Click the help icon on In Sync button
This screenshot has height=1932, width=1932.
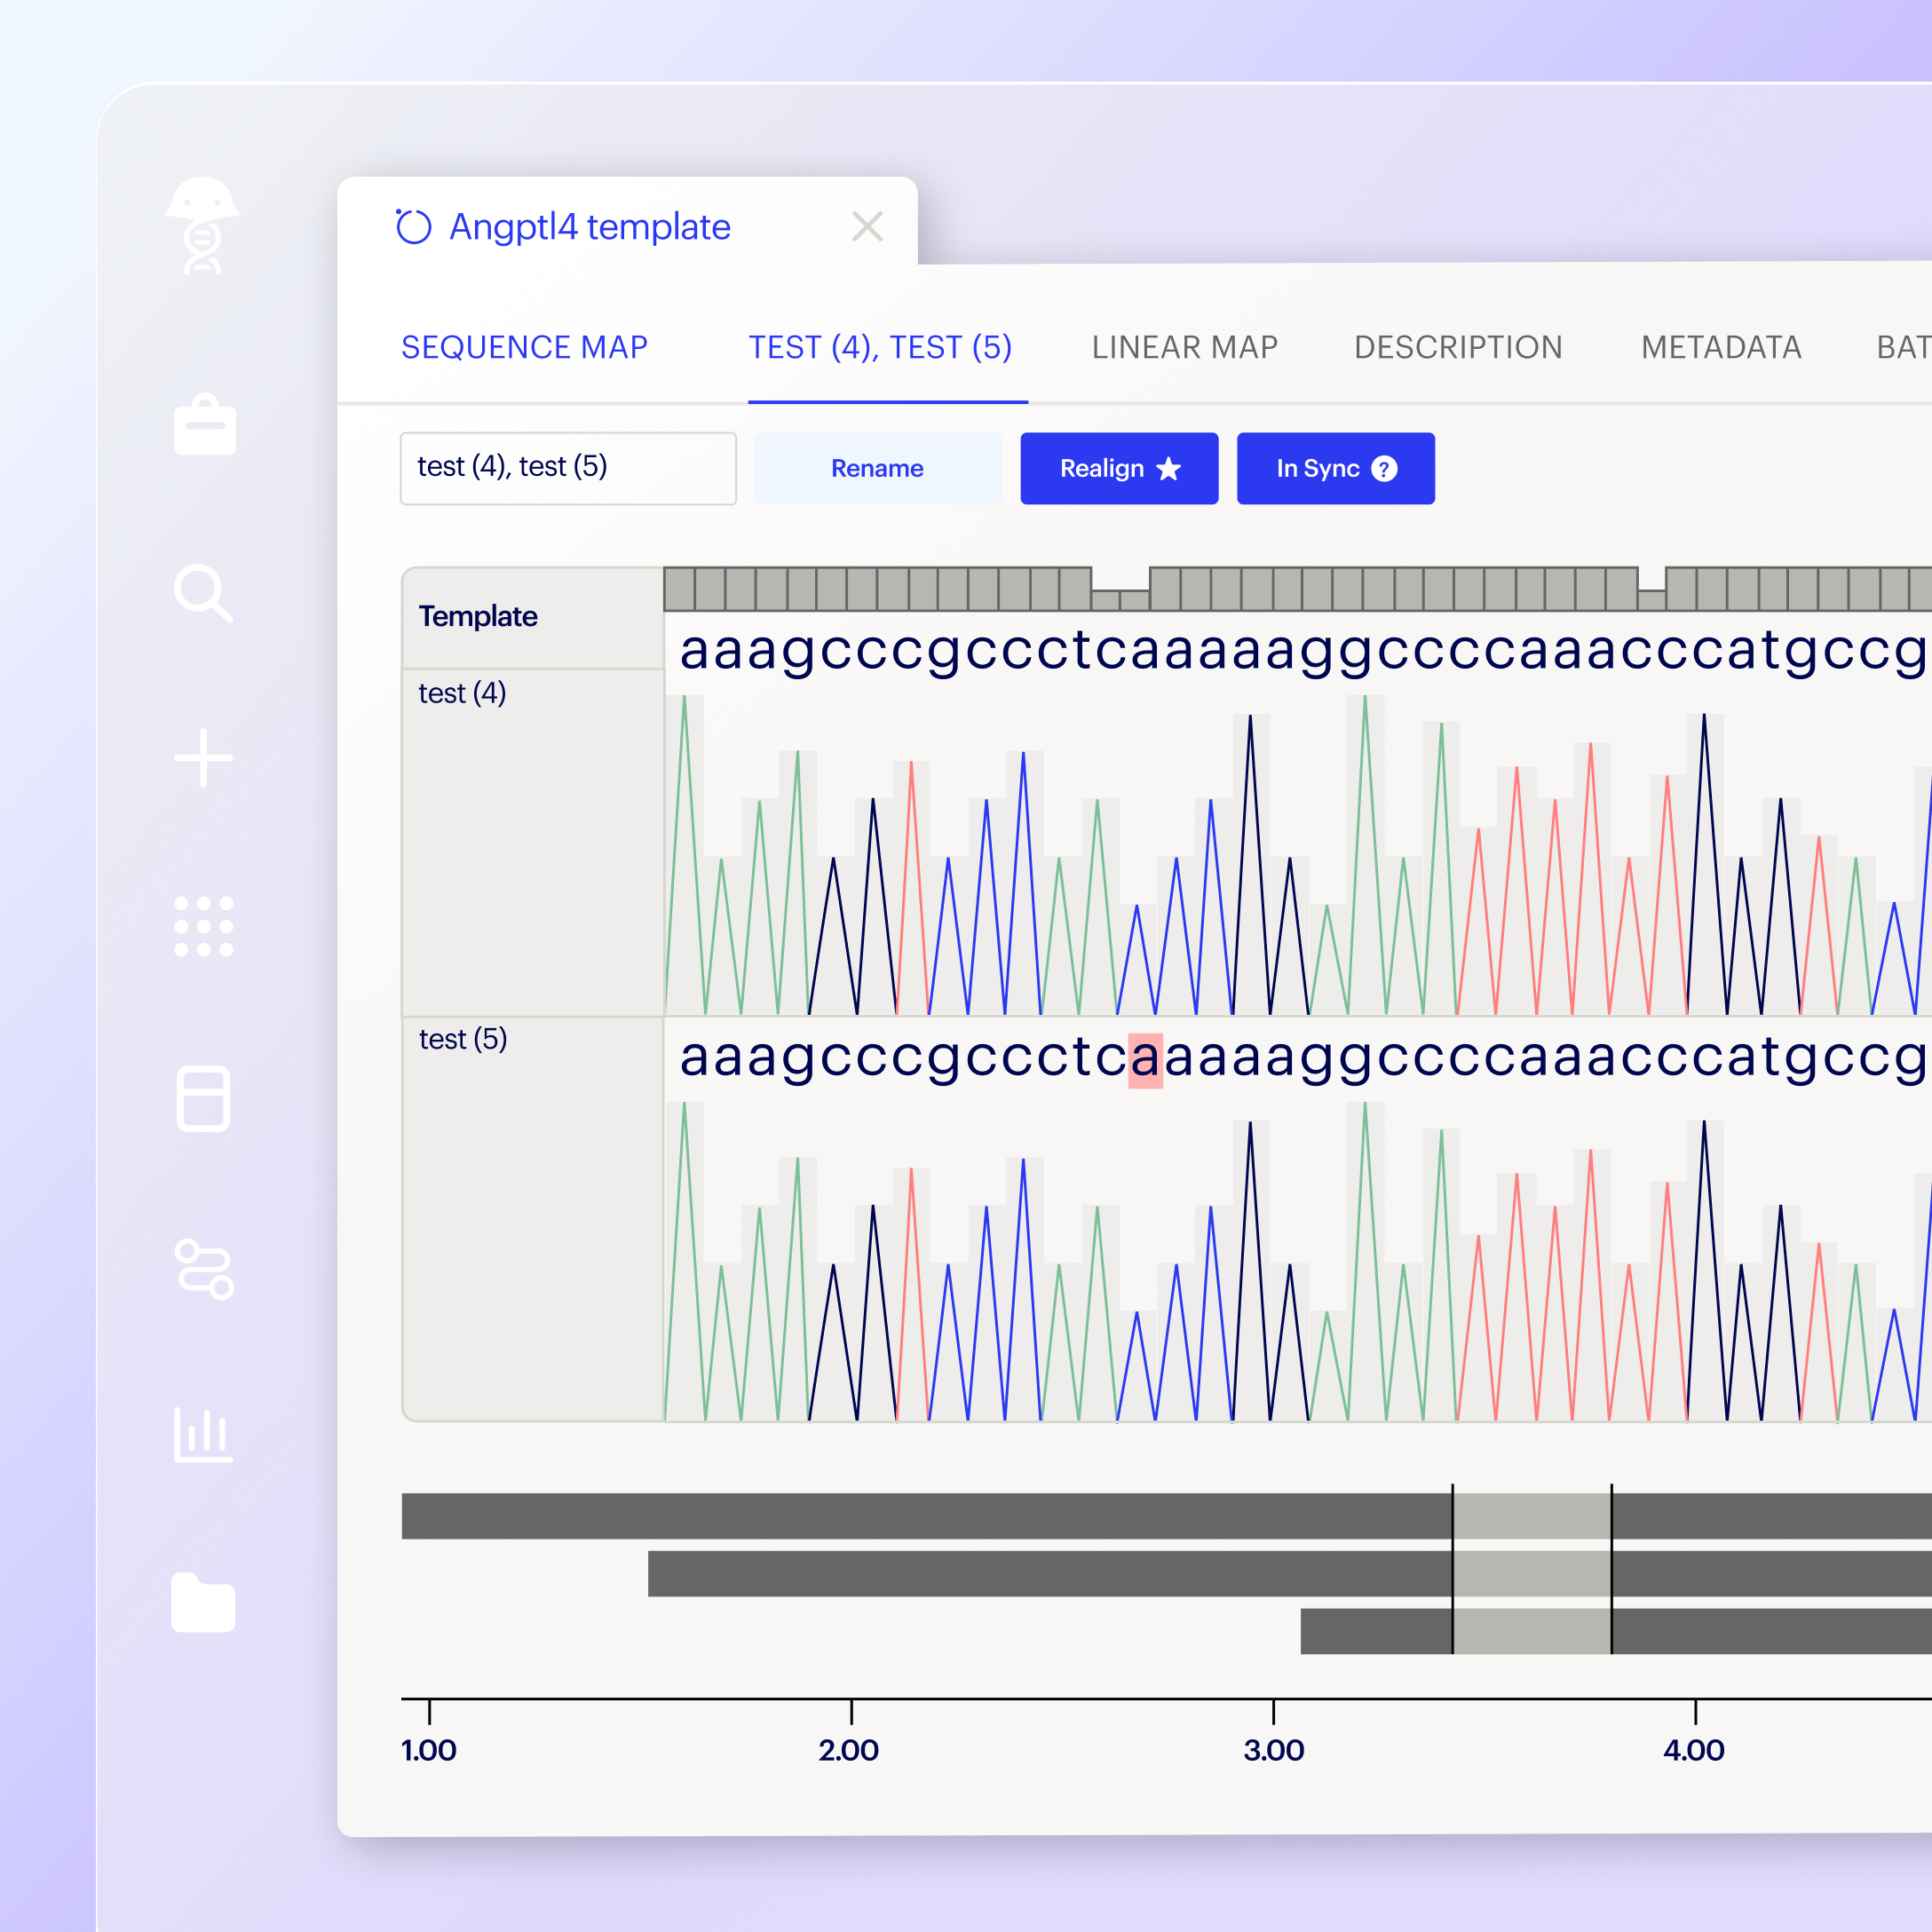coord(1384,468)
